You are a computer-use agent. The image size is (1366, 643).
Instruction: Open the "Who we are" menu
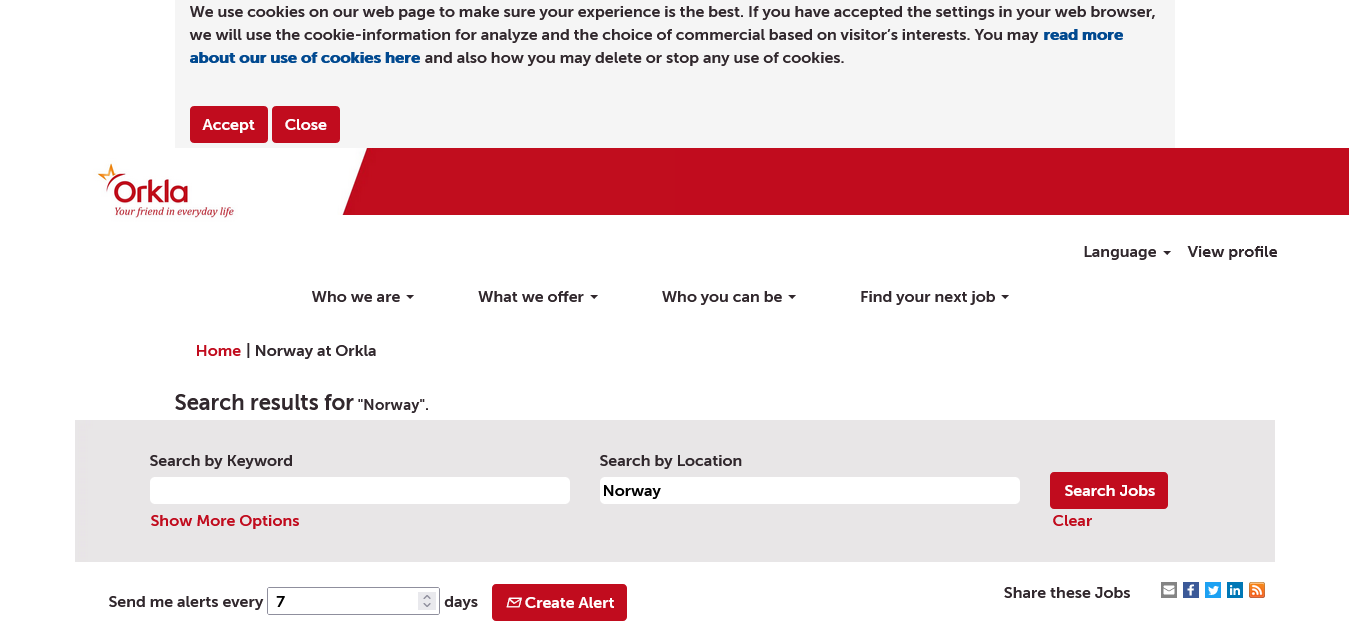coord(362,297)
